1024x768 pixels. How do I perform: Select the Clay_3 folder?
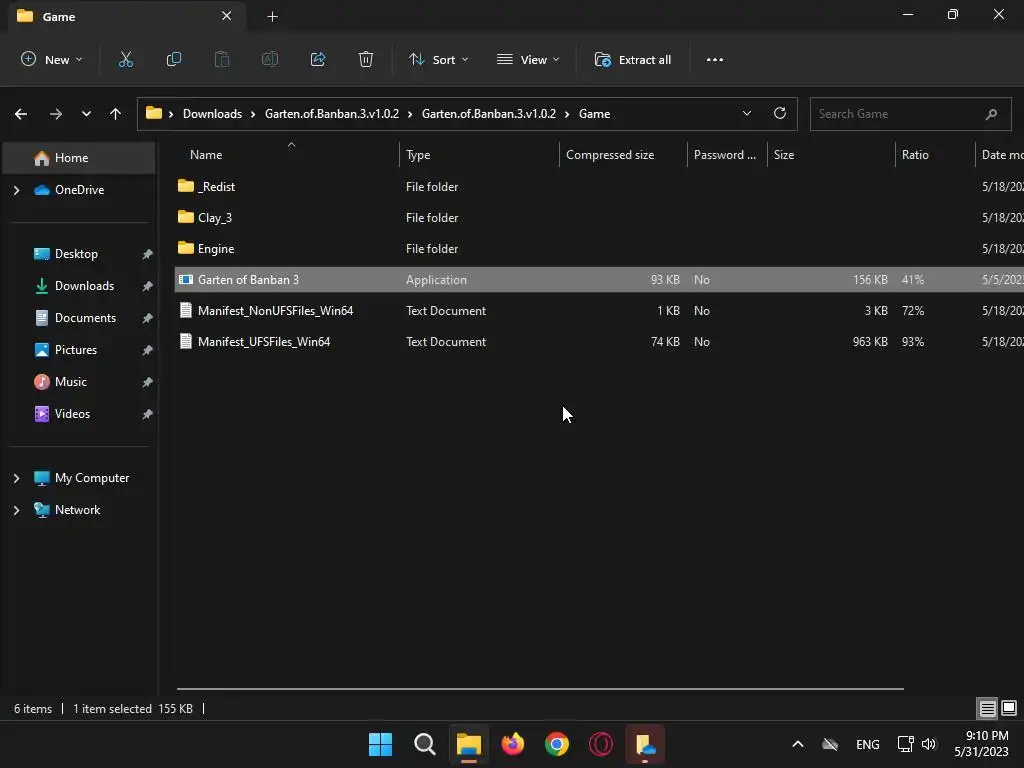coord(214,217)
